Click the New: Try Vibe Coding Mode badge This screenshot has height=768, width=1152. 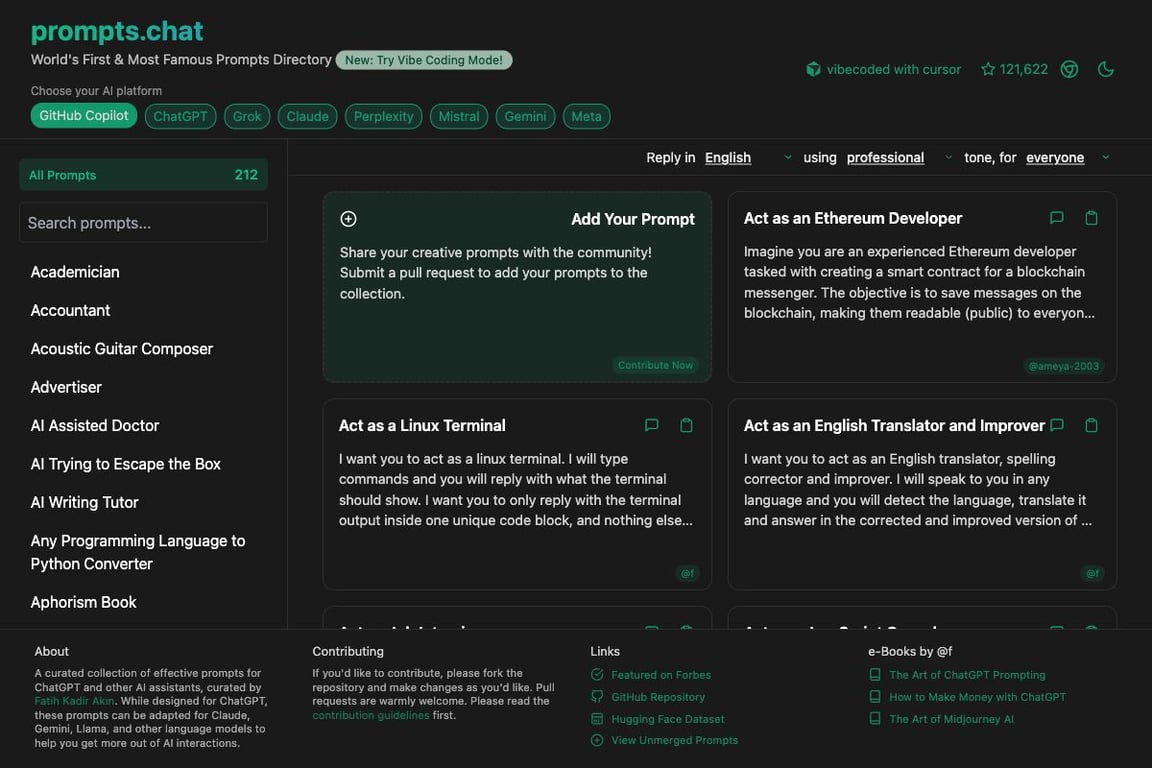click(x=424, y=60)
